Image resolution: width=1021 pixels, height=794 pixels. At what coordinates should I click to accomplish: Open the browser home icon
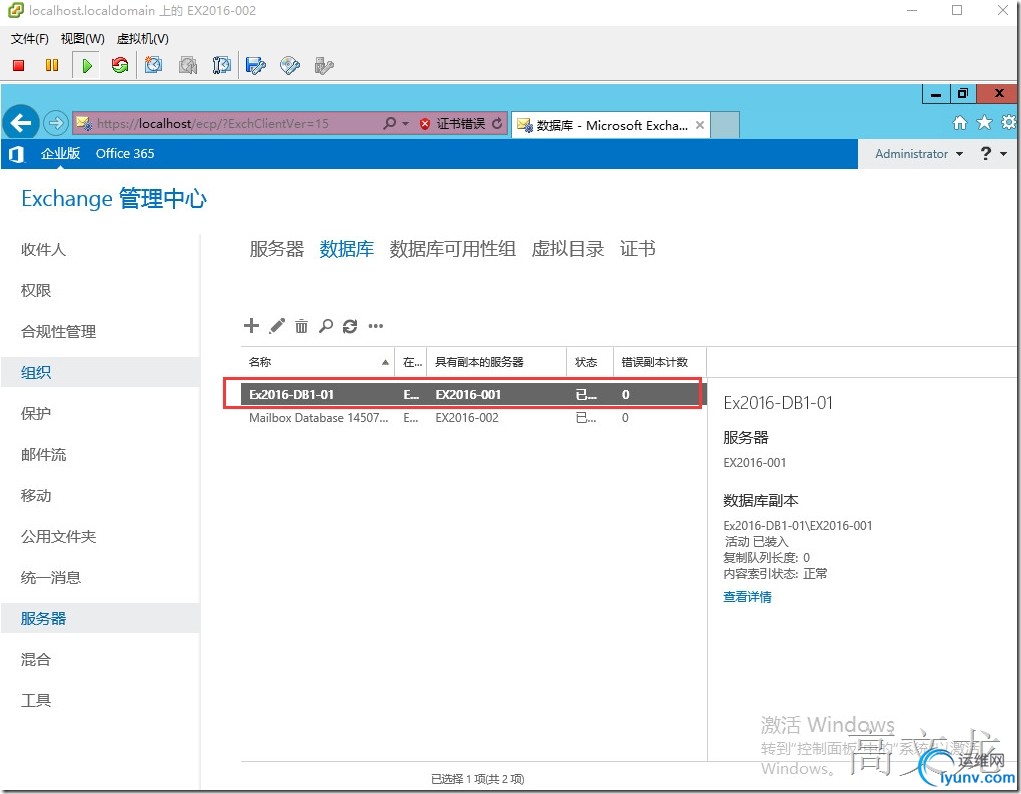[960, 122]
